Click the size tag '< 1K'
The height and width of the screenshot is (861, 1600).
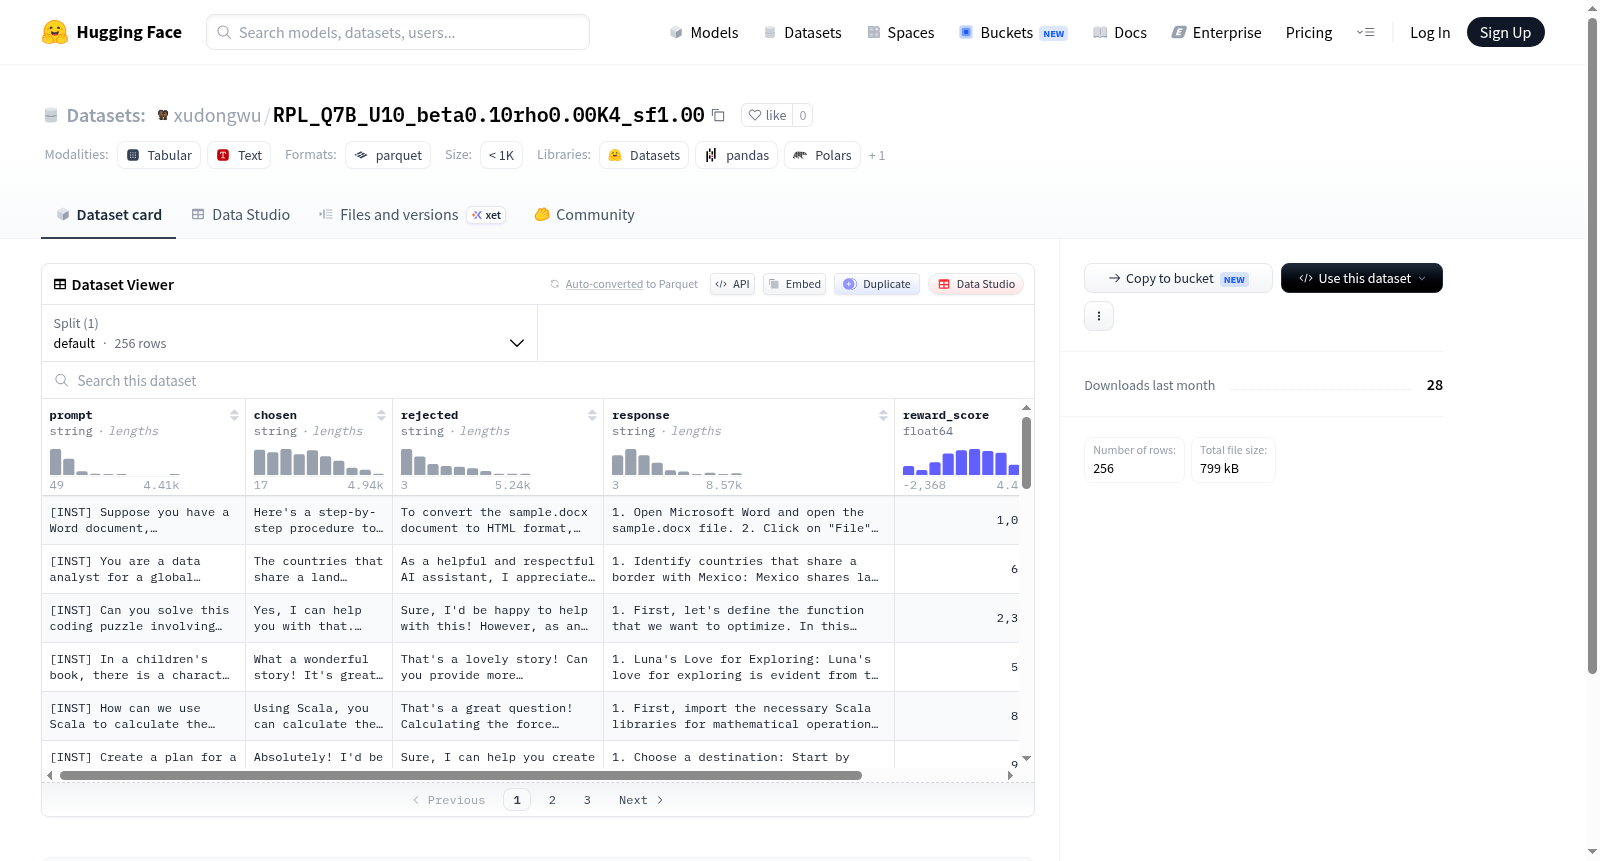coord(501,155)
